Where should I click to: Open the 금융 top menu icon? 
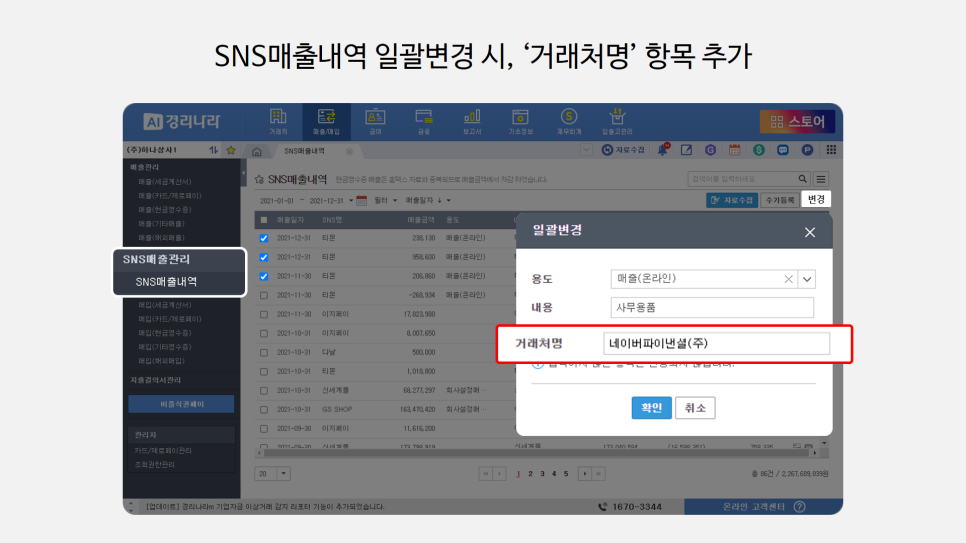tap(424, 121)
